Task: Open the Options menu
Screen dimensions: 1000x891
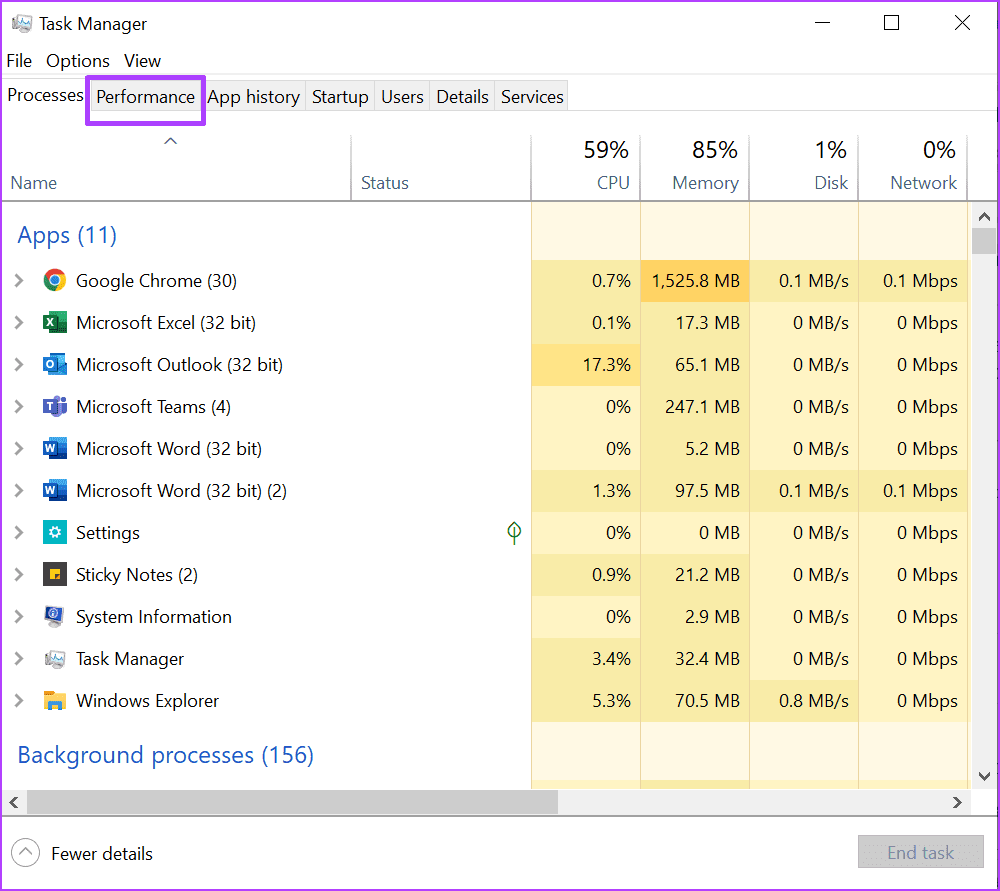Action: click(x=78, y=61)
